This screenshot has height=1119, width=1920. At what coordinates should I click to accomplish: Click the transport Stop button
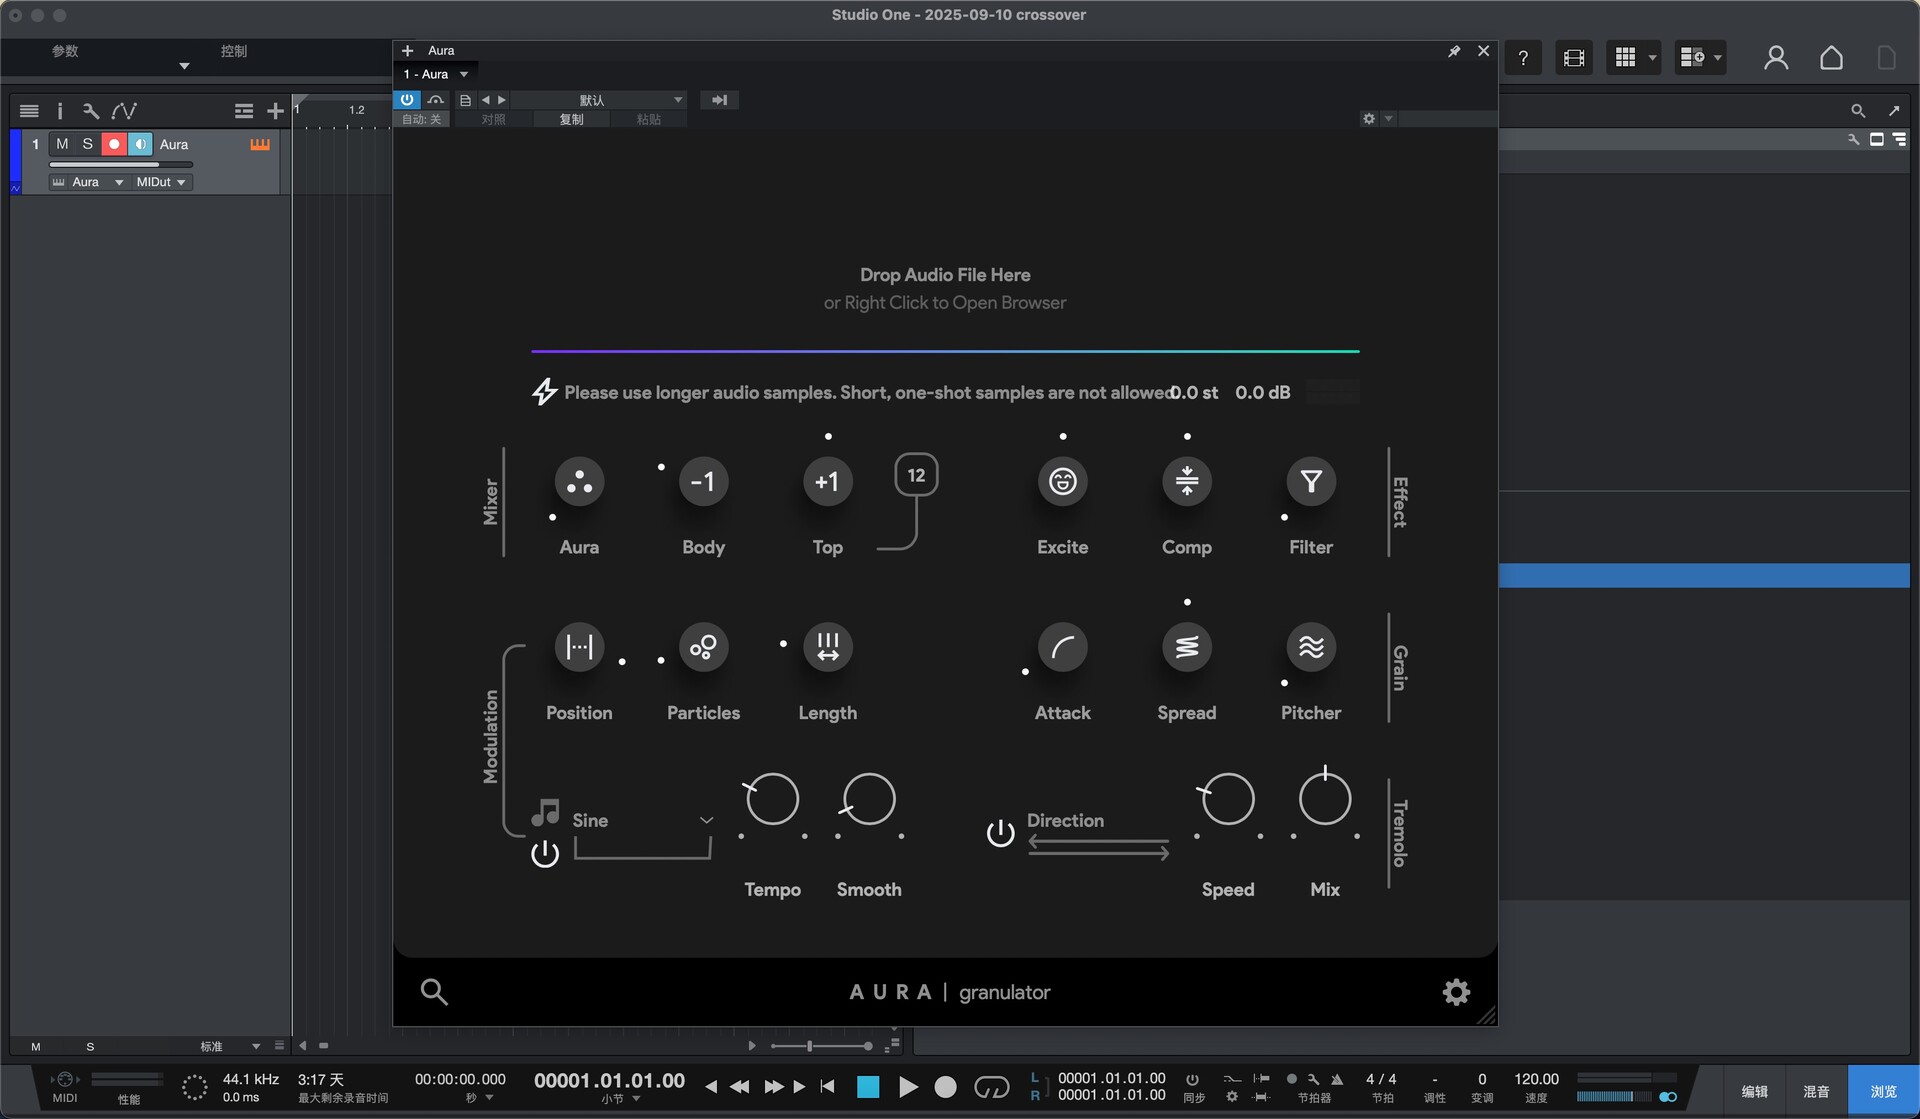868,1087
